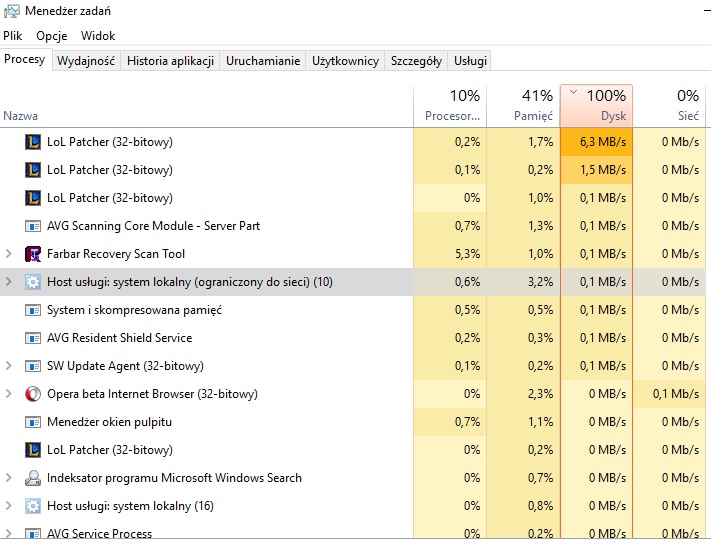The height and width of the screenshot is (545, 711).
Task: Sort by the Procesor column header
Action: click(x=450, y=106)
